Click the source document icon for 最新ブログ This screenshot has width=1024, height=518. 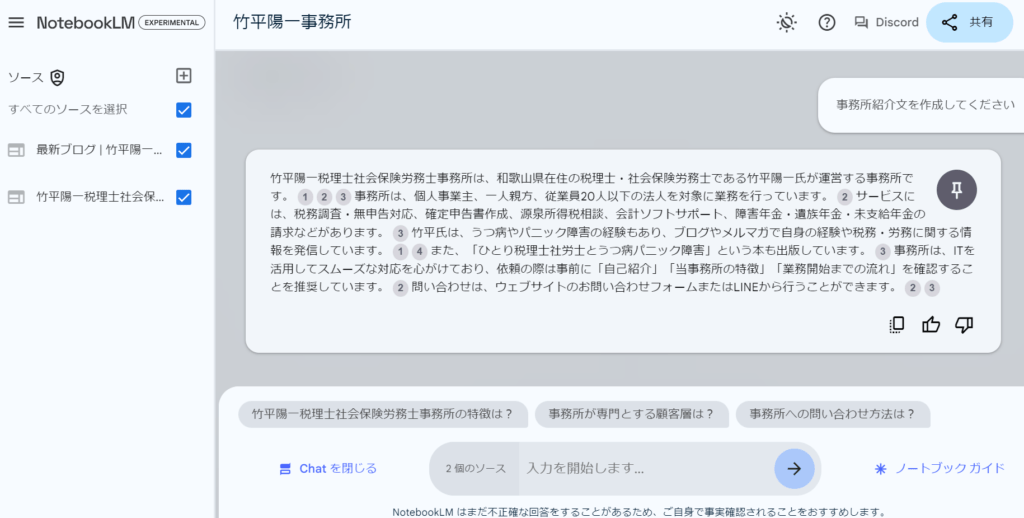point(16,150)
